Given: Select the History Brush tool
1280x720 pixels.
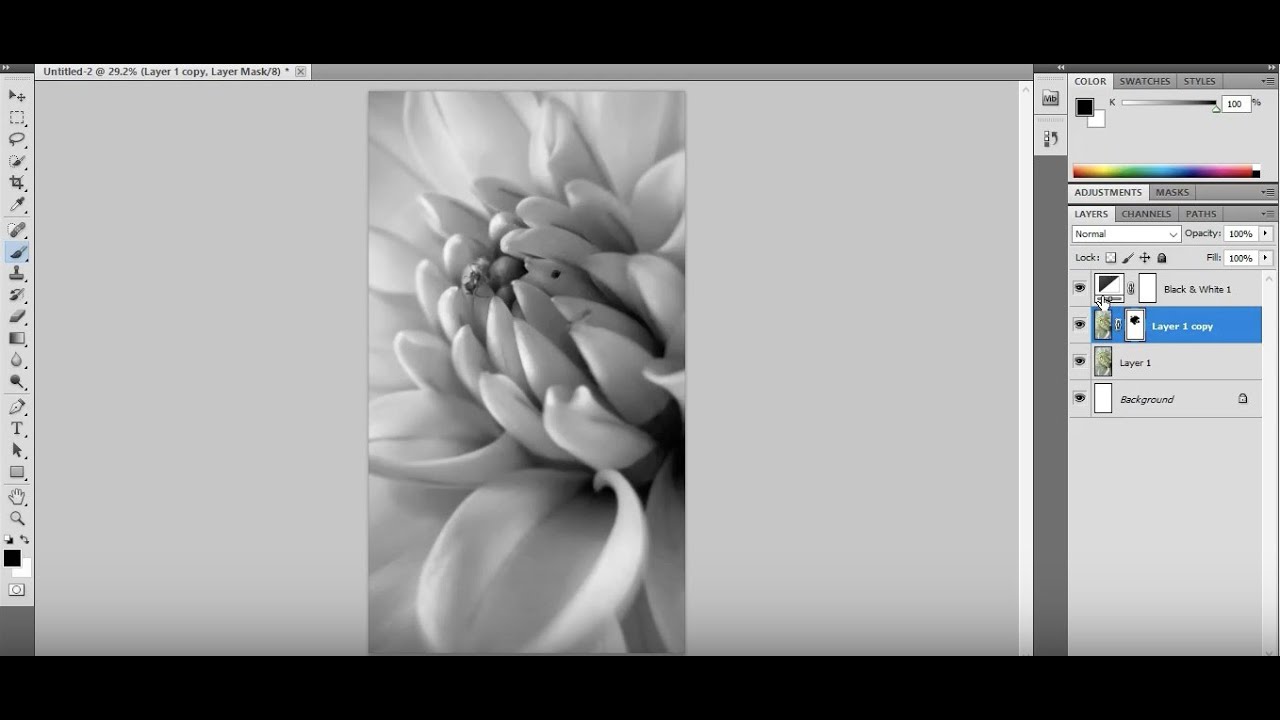Looking at the screenshot, I should click(17, 295).
